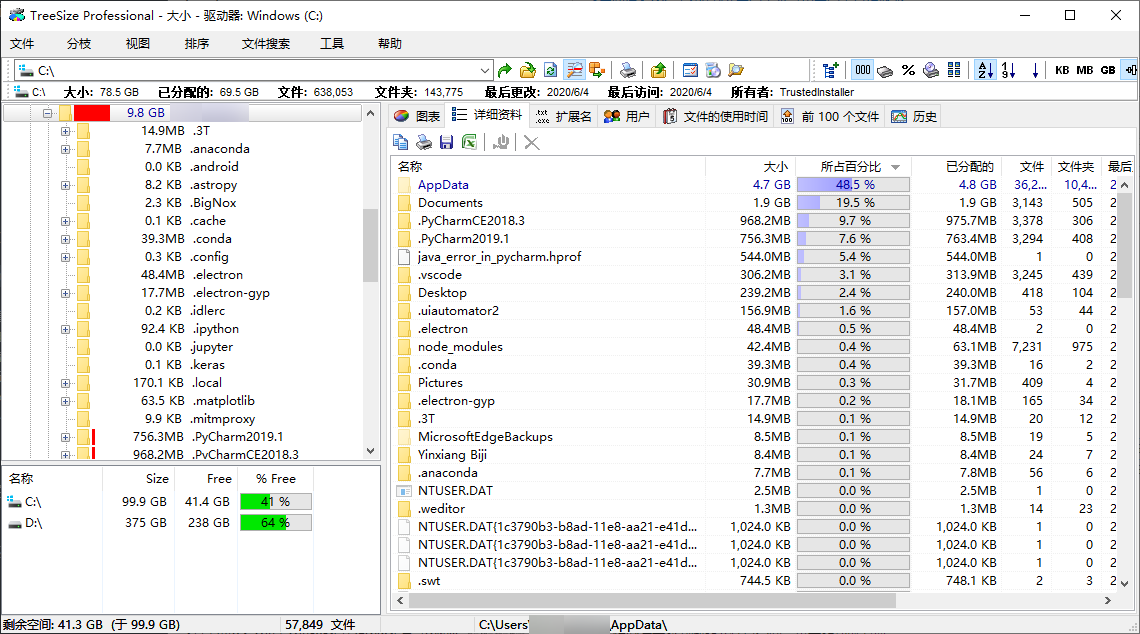Expand the .ipython tree folder
This screenshot has height=634, width=1140.
pos(65,329)
